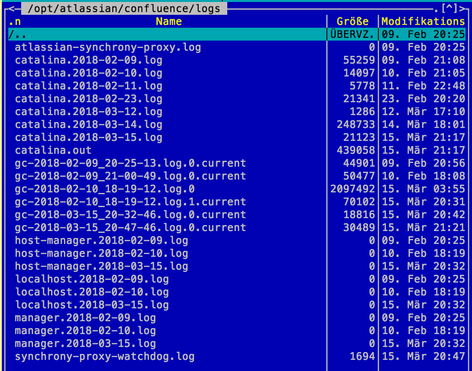Select host-manager.2018-02-10.log

[101, 253]
